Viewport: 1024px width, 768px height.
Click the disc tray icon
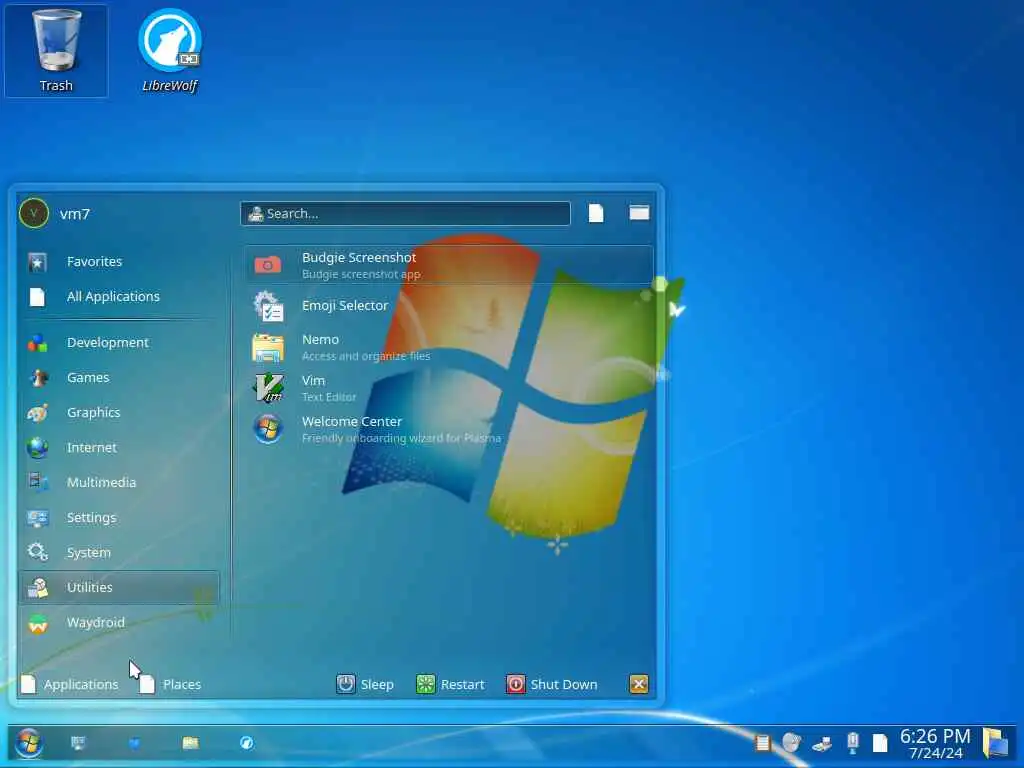pyautogui.click(x=791, y=743)
